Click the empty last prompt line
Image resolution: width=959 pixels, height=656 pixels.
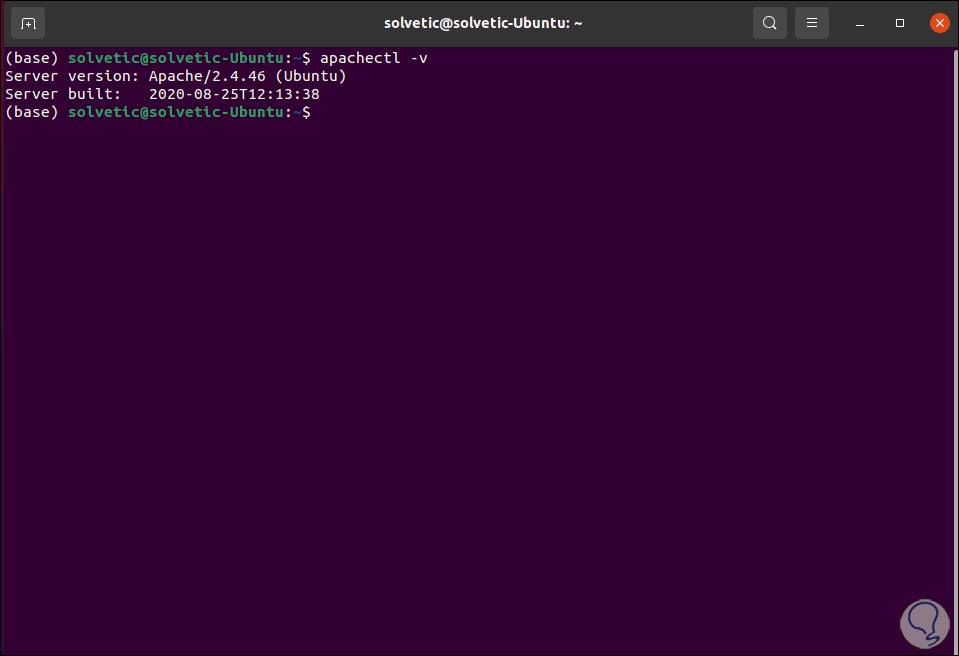click(x=158, y=112)
